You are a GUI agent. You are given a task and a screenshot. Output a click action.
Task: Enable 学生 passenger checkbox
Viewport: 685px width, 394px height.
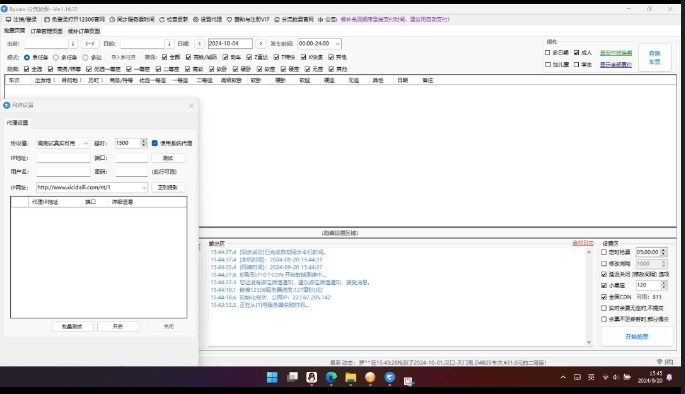(577, 64)
